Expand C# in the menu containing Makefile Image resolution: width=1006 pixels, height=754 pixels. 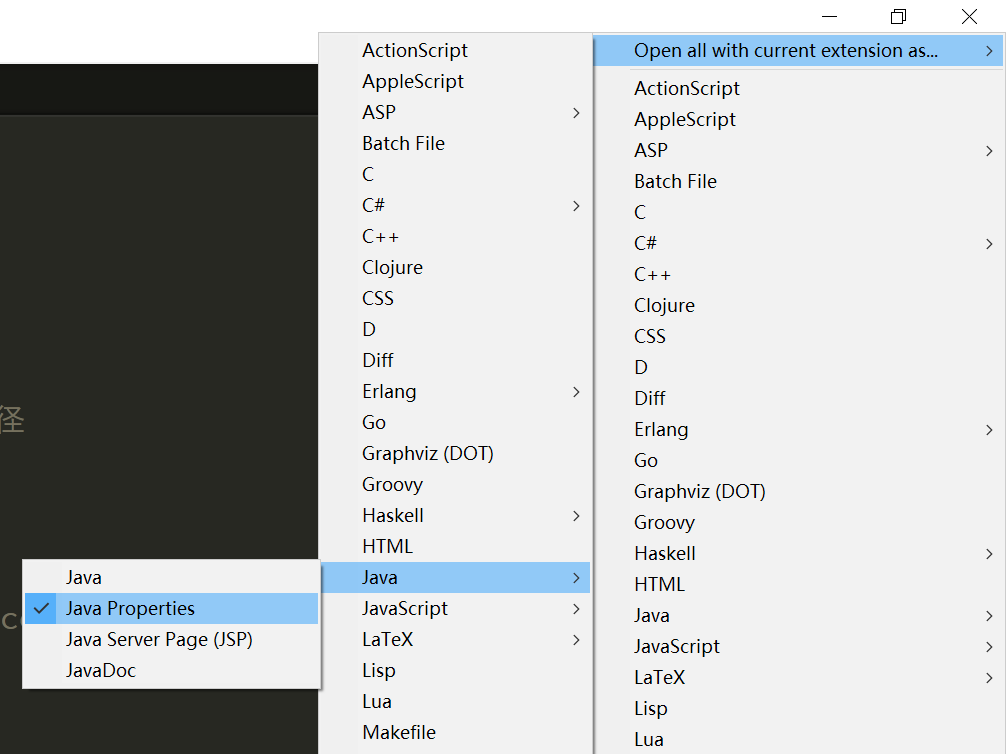(x=455, y=205)
